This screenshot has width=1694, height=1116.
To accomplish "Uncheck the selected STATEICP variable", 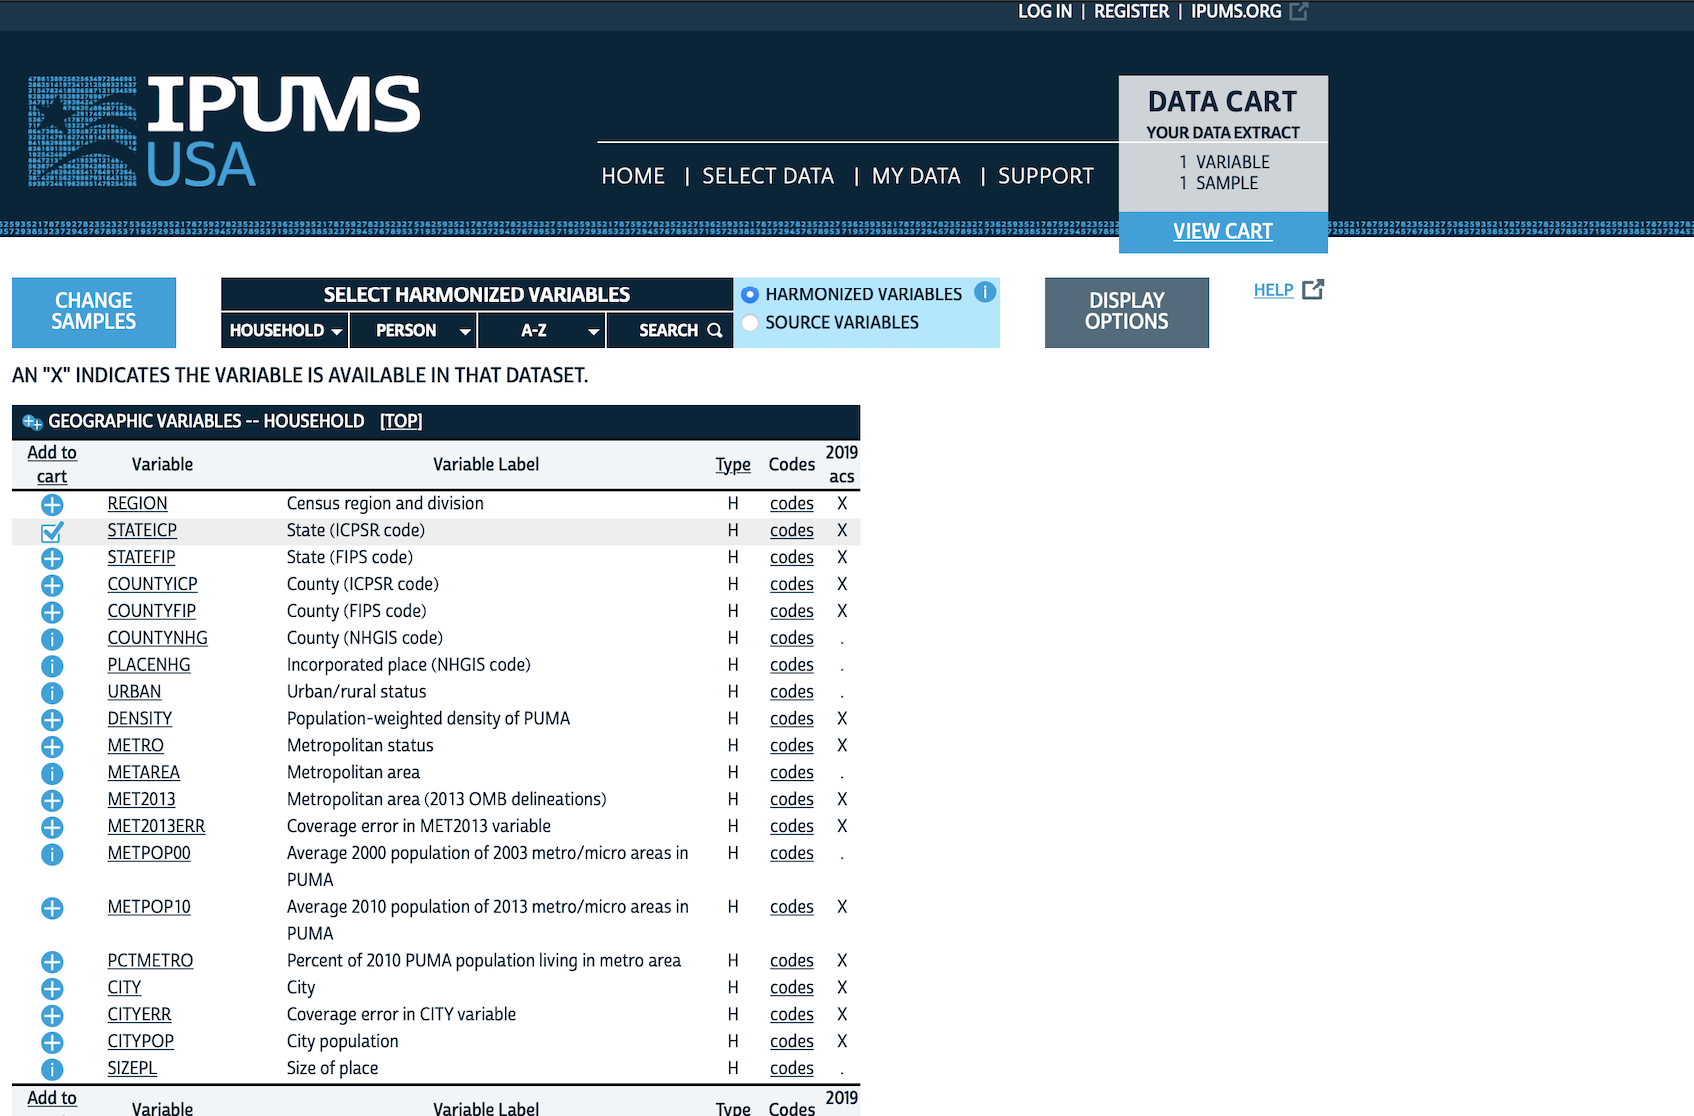I will pyautogui.click(x=52, y=532).
